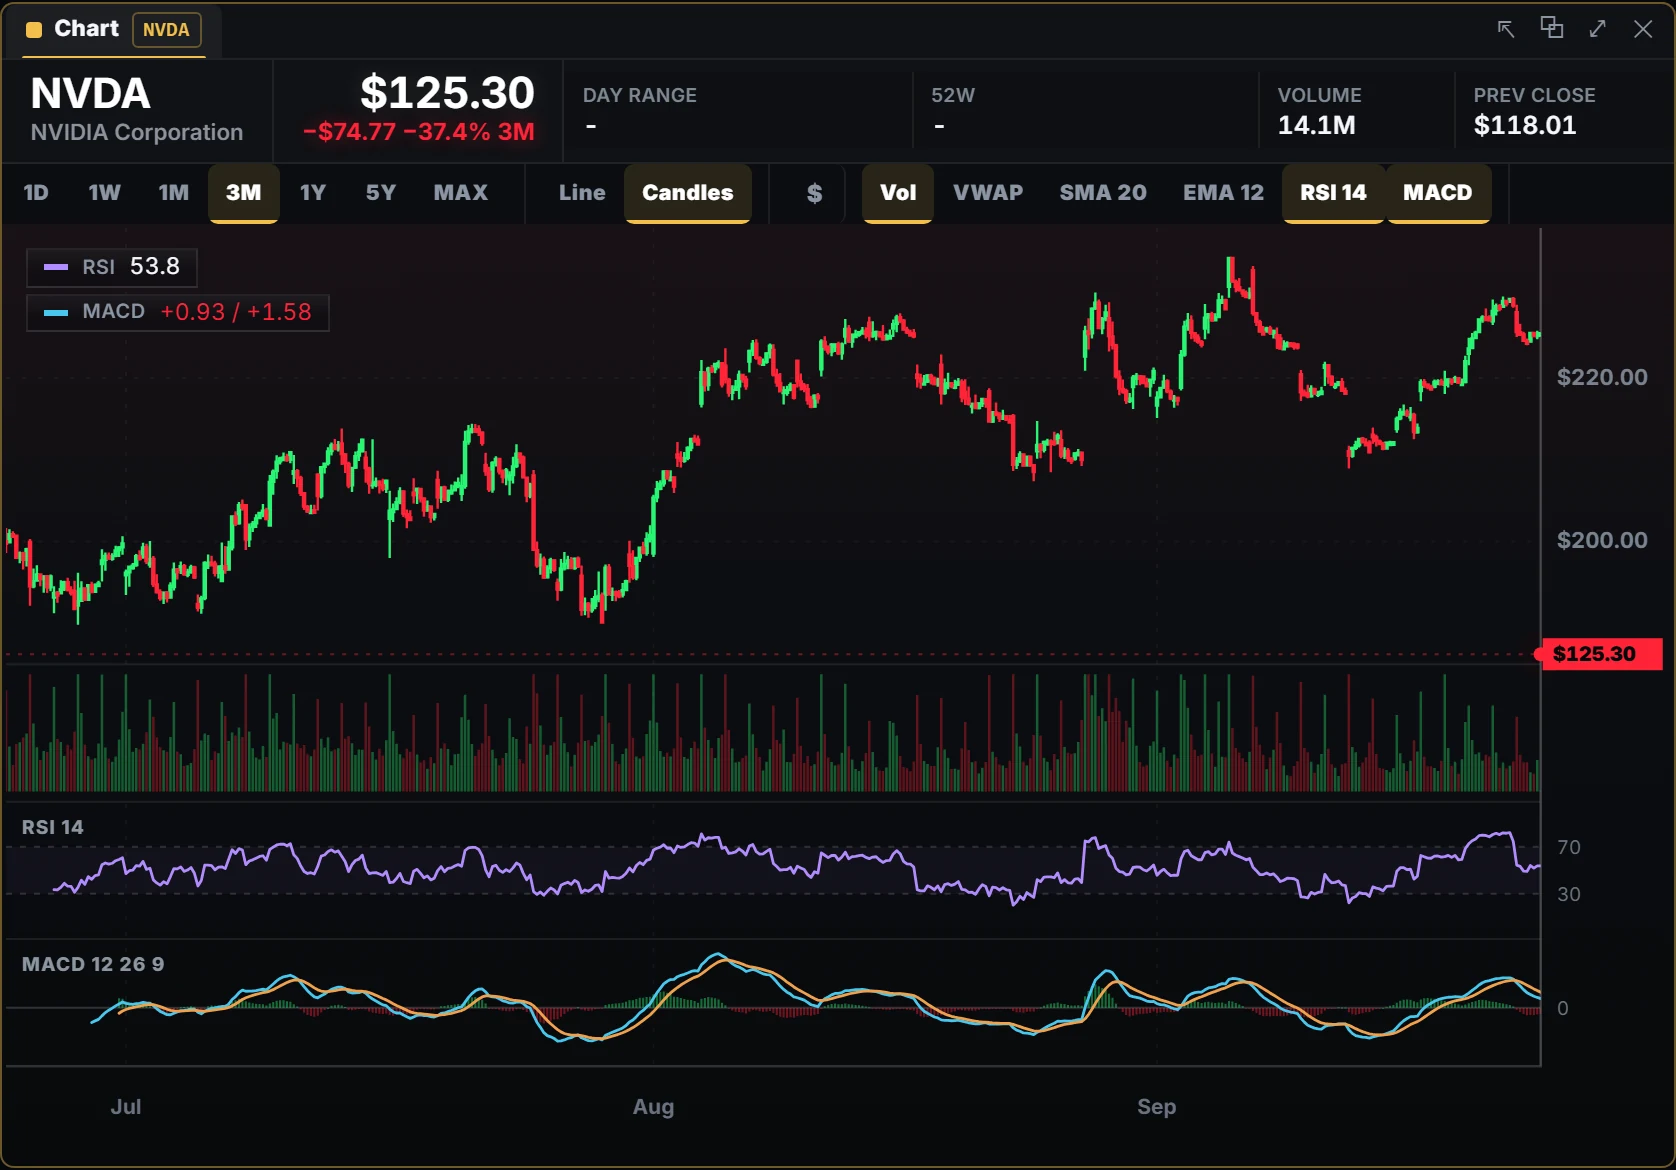Select the 1Y time range

[313, 192]
